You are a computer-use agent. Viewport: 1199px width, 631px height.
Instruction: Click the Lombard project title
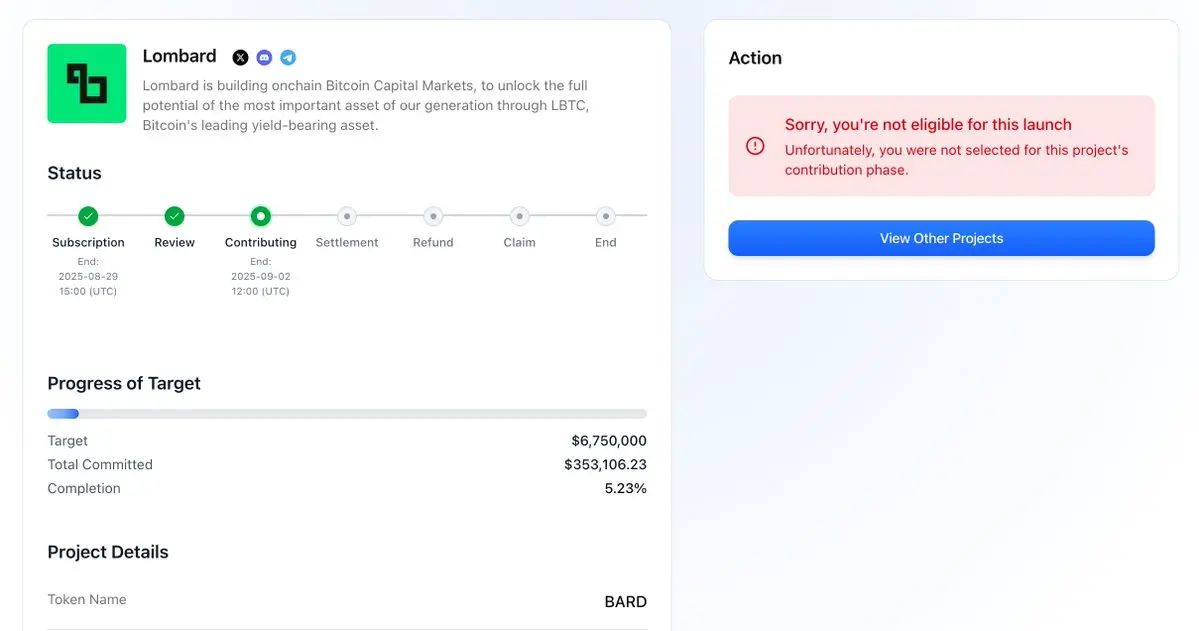(x=180, y=56)
